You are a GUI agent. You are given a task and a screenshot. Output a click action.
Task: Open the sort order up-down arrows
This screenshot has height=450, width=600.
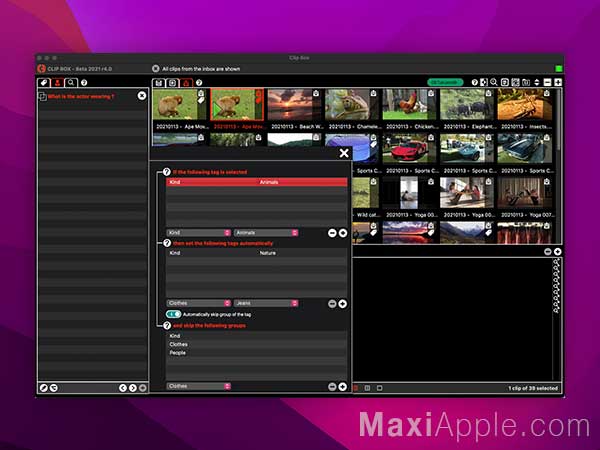536,82
